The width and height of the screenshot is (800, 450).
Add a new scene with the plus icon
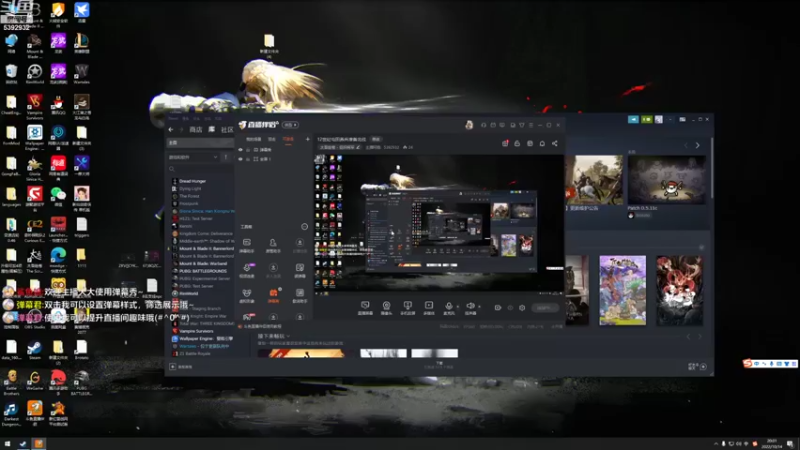(x=308, y=139)
